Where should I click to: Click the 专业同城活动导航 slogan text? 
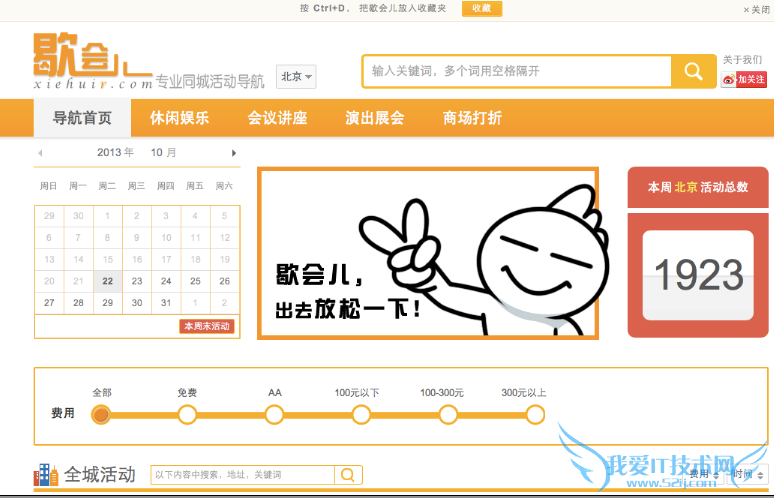click(210, 81)
